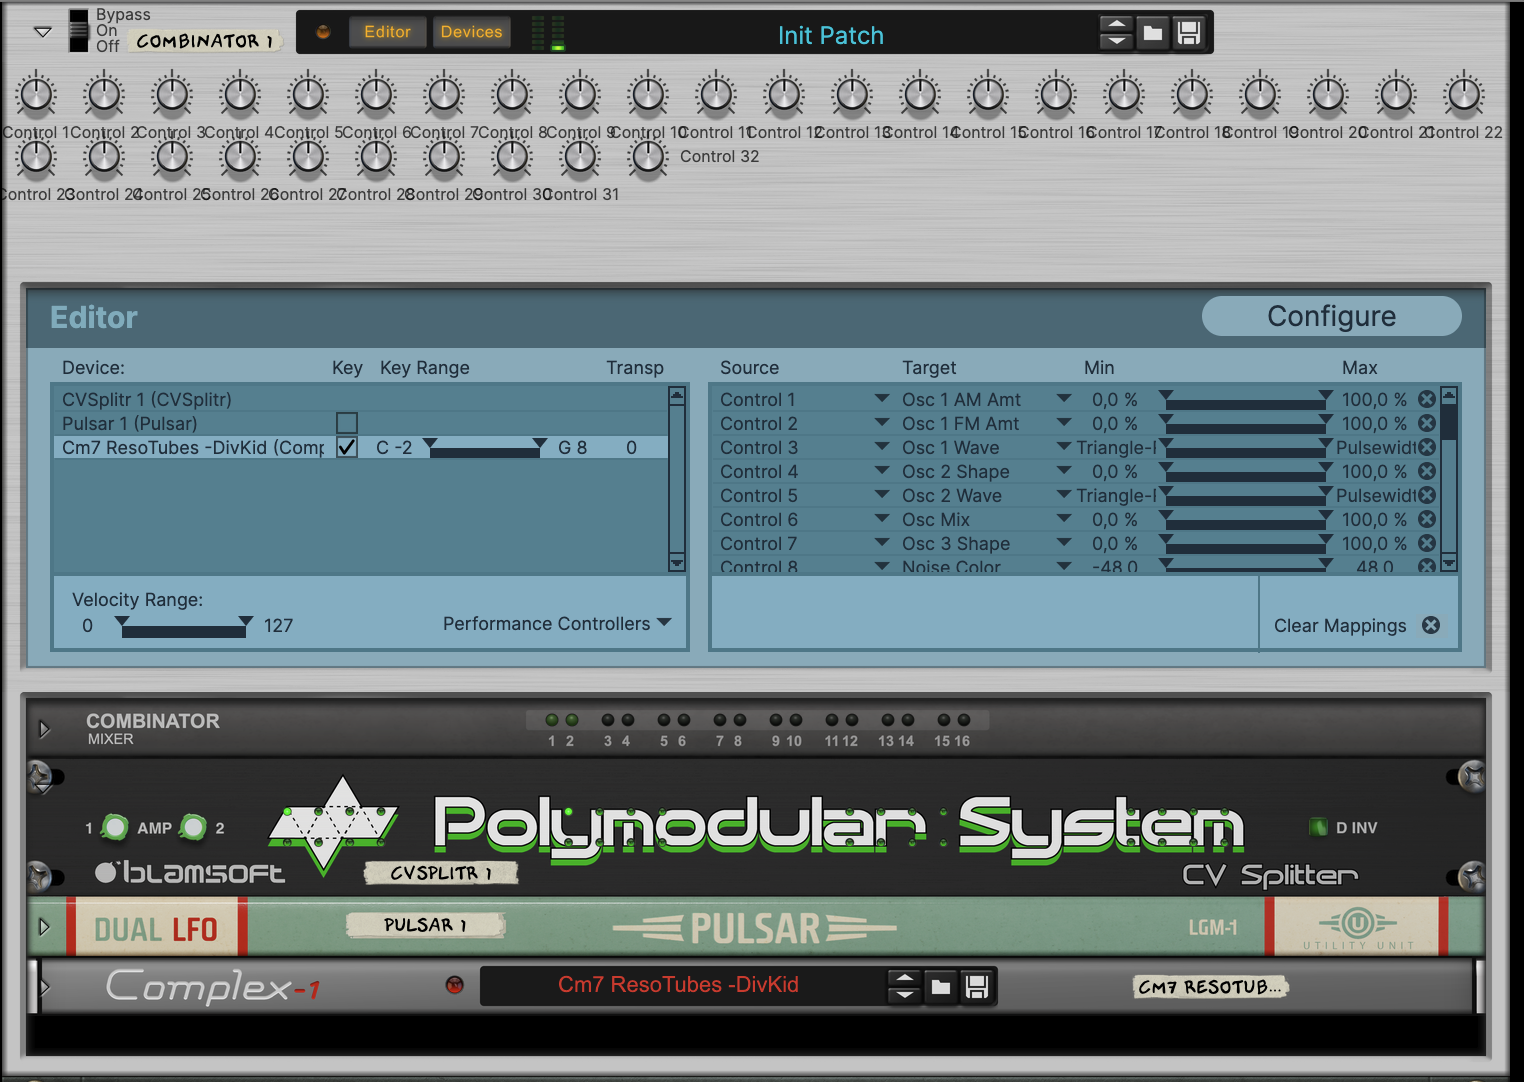
Task: Click the Control 32 knob
Action: click(648, 157)
